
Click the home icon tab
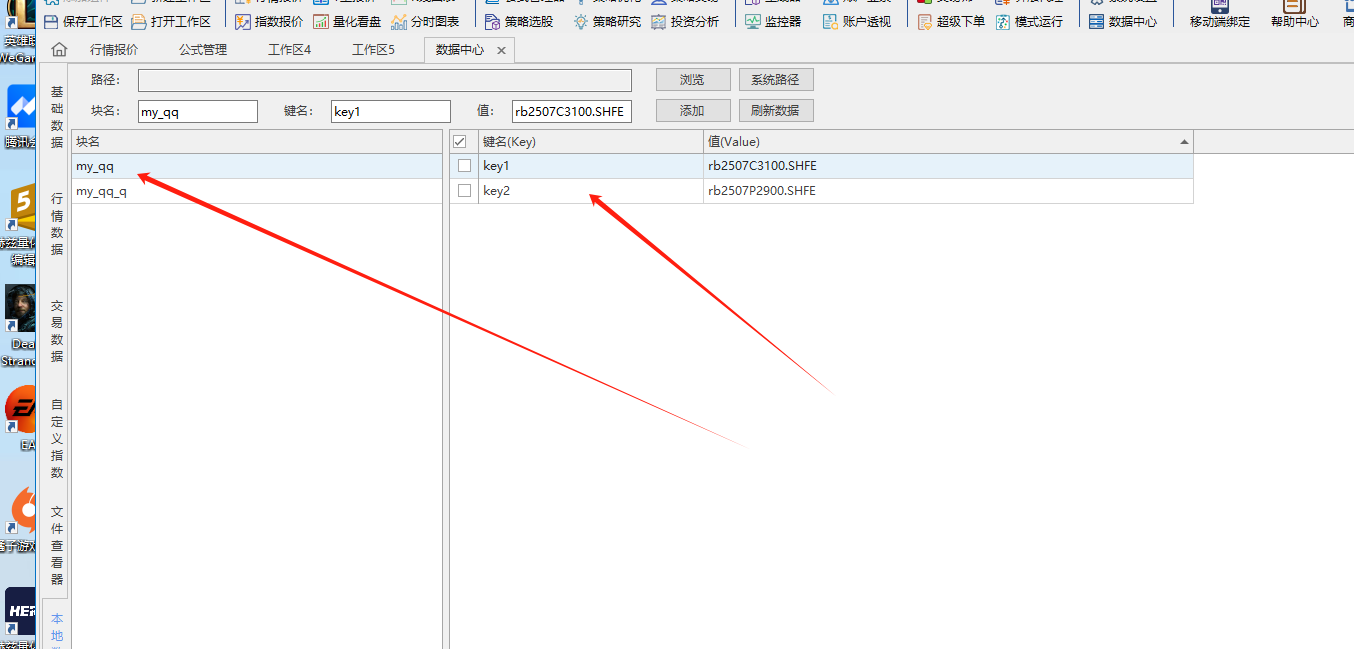tap(59, 50)
